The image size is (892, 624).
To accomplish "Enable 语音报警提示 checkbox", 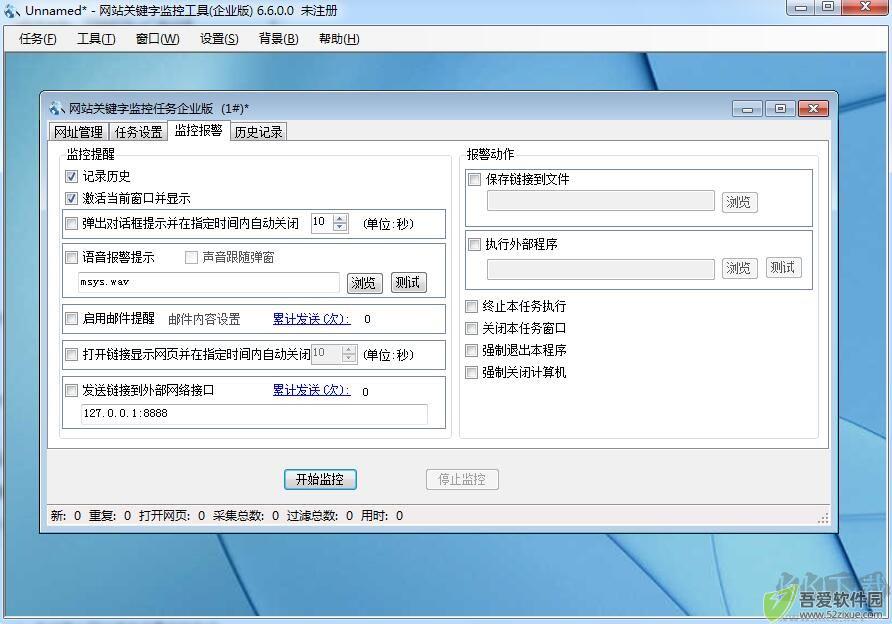I will coord(71,258).
